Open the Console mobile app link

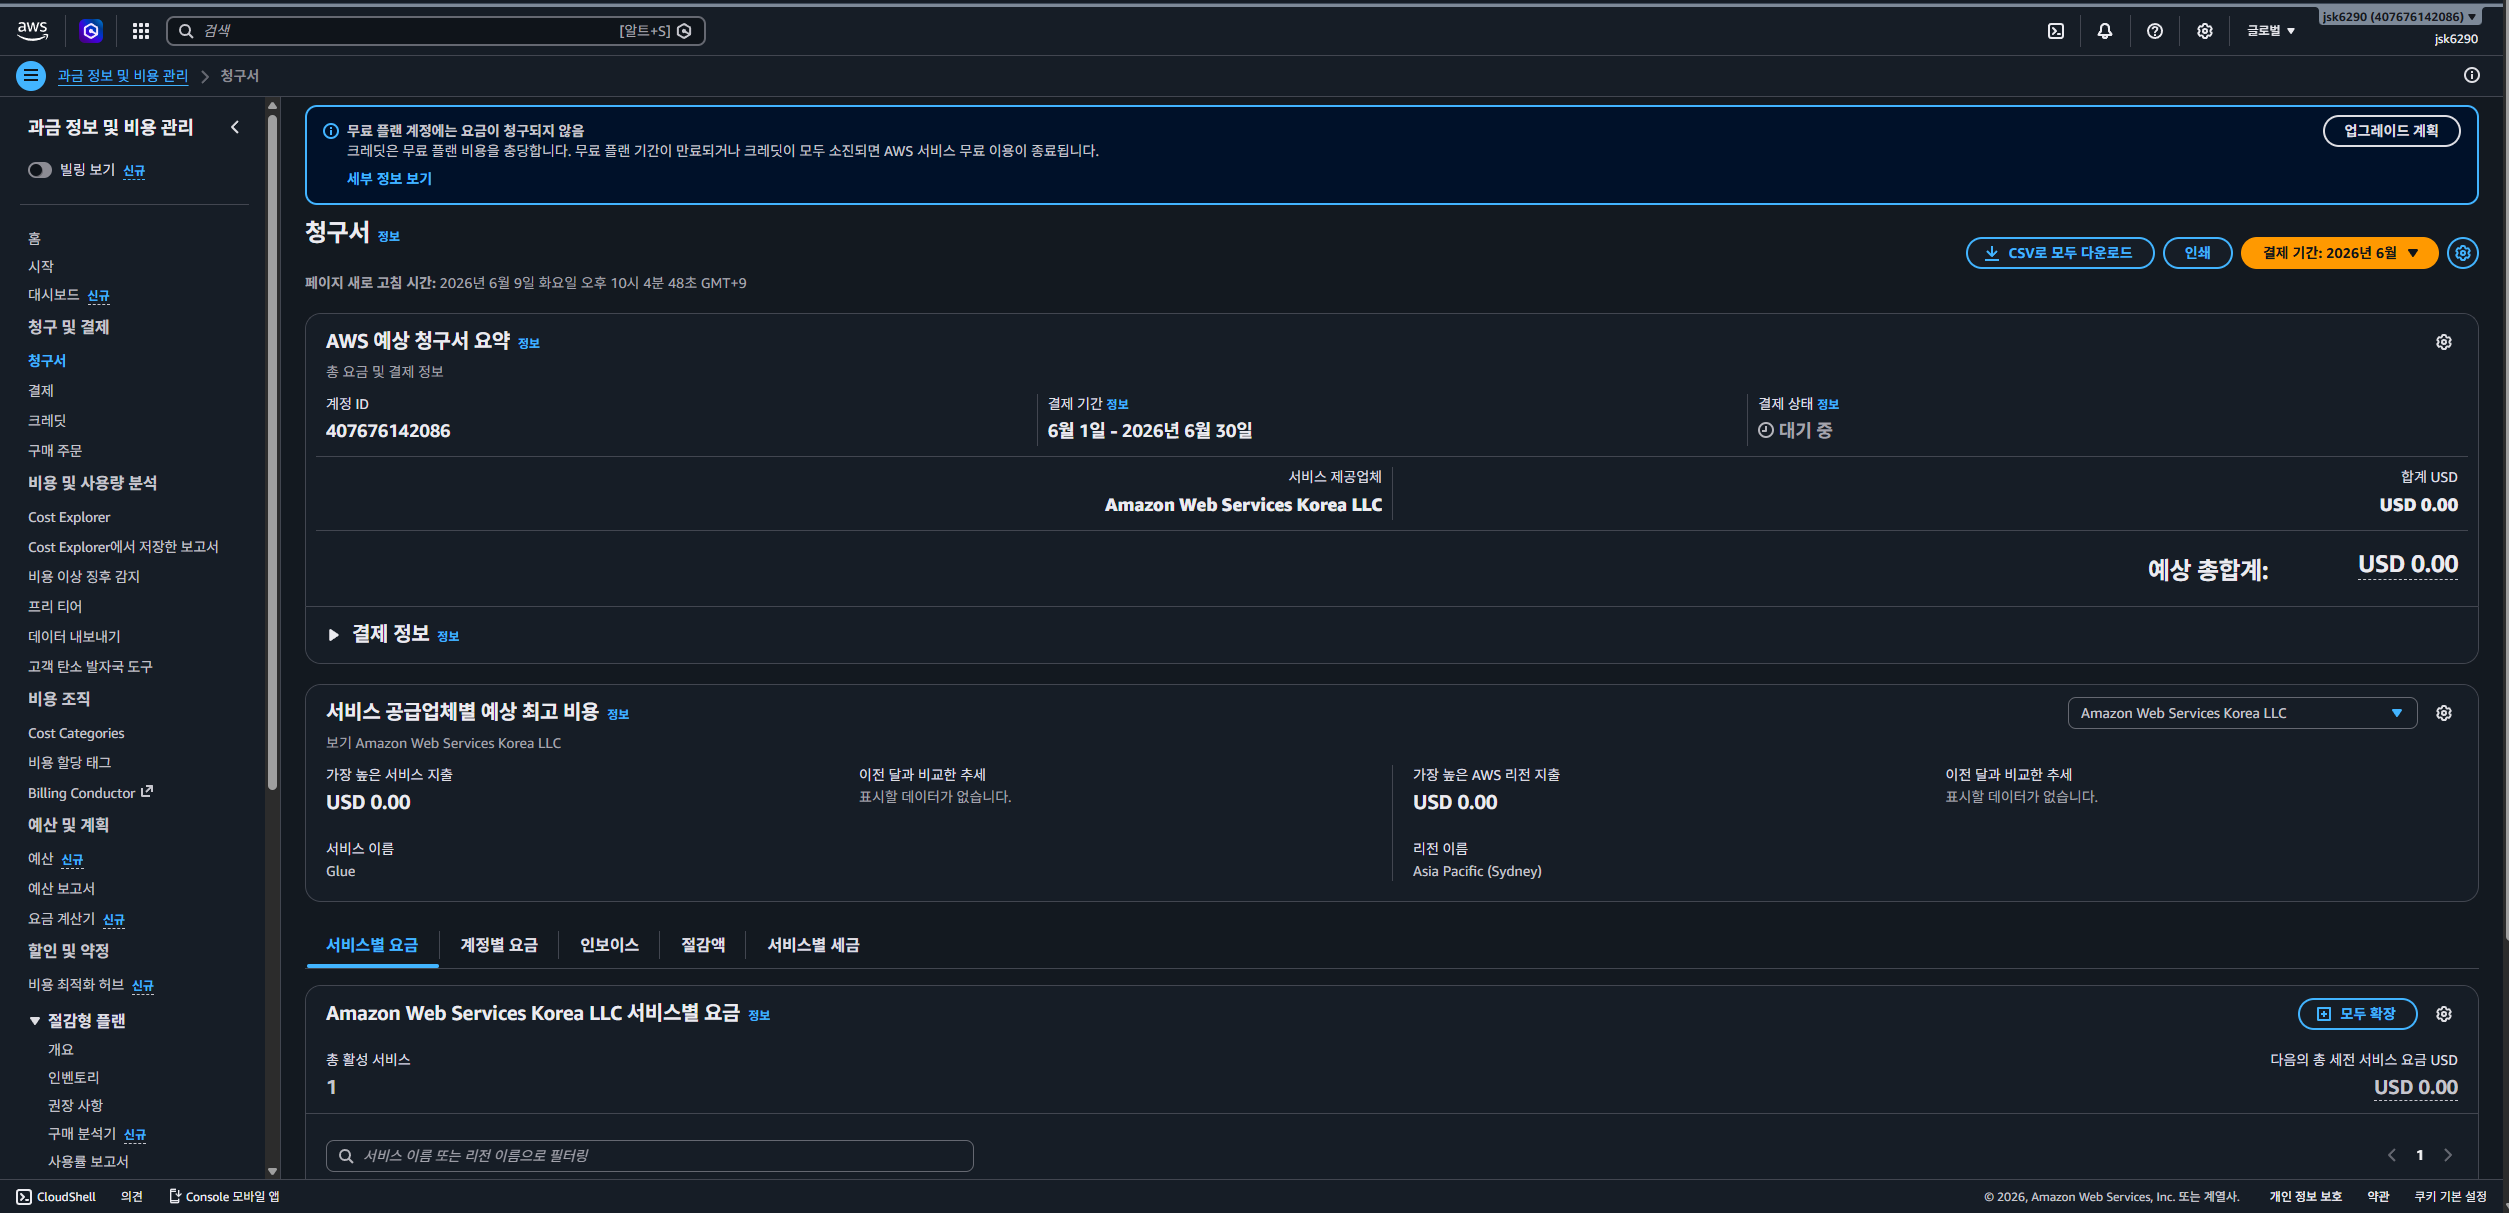224,1197
